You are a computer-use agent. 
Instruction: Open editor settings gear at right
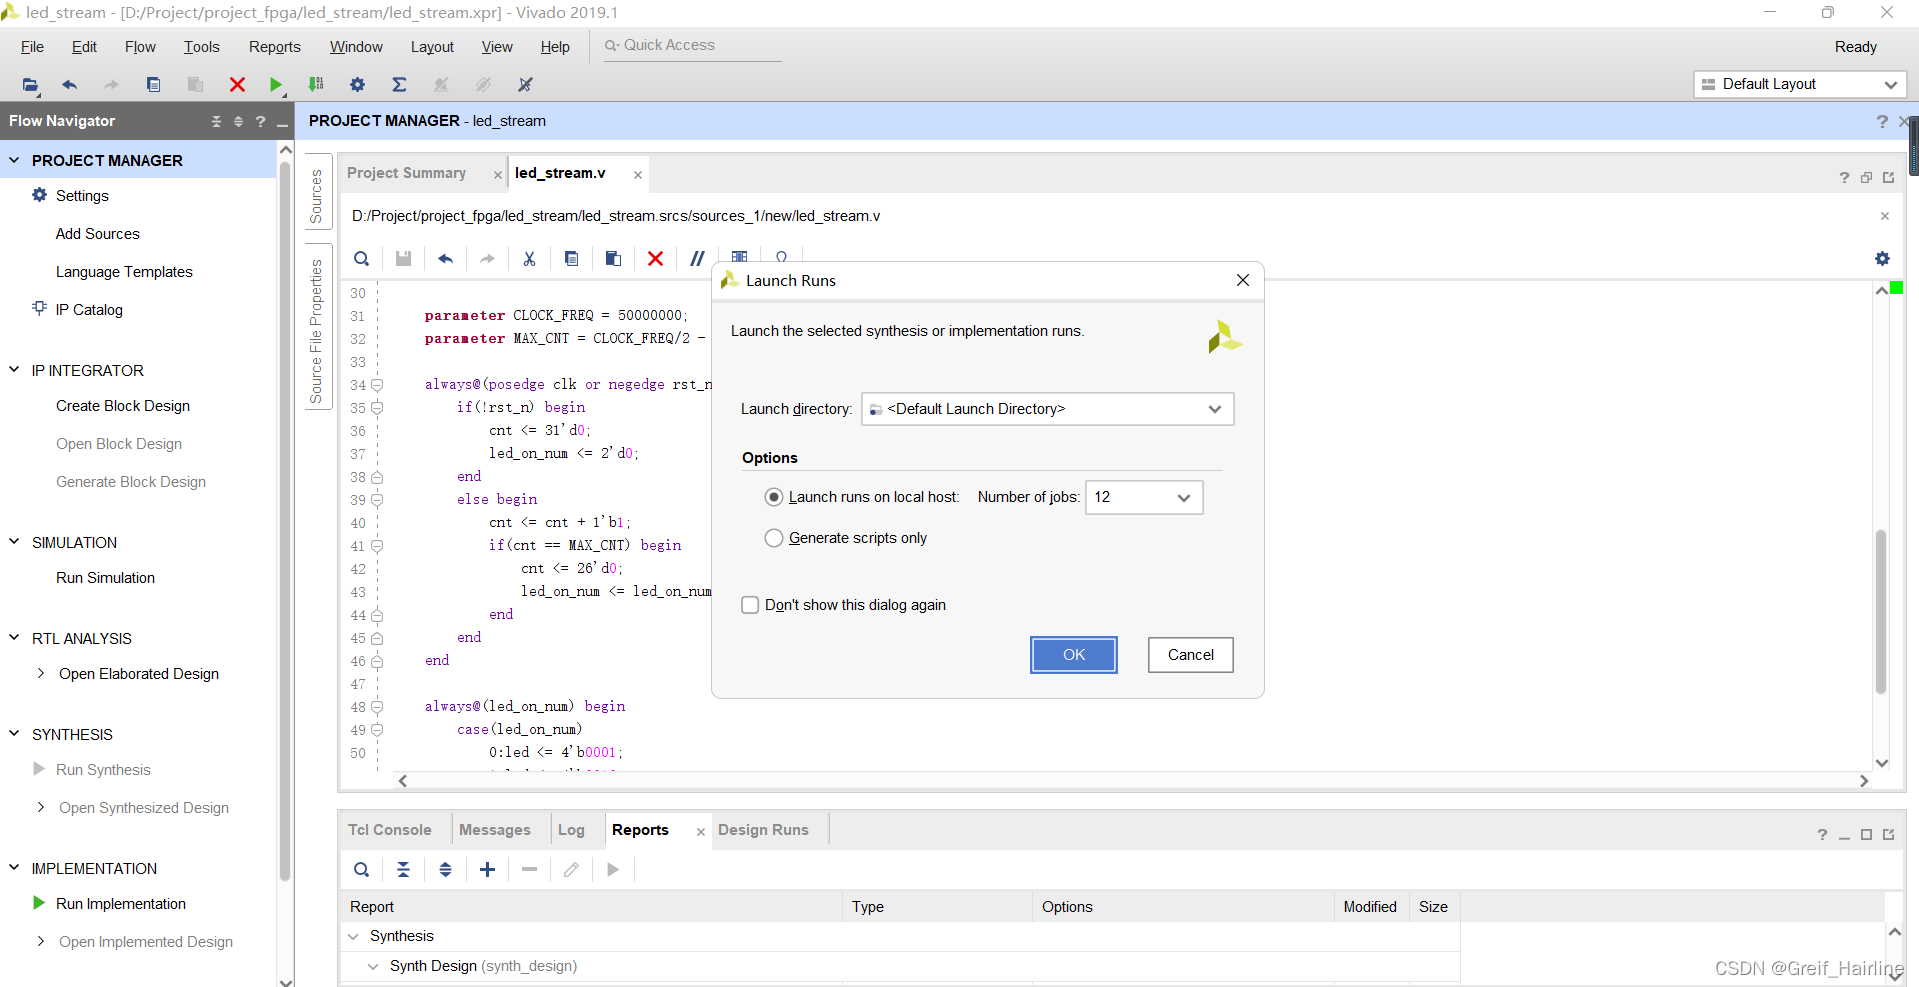[x=1882, y=259]
